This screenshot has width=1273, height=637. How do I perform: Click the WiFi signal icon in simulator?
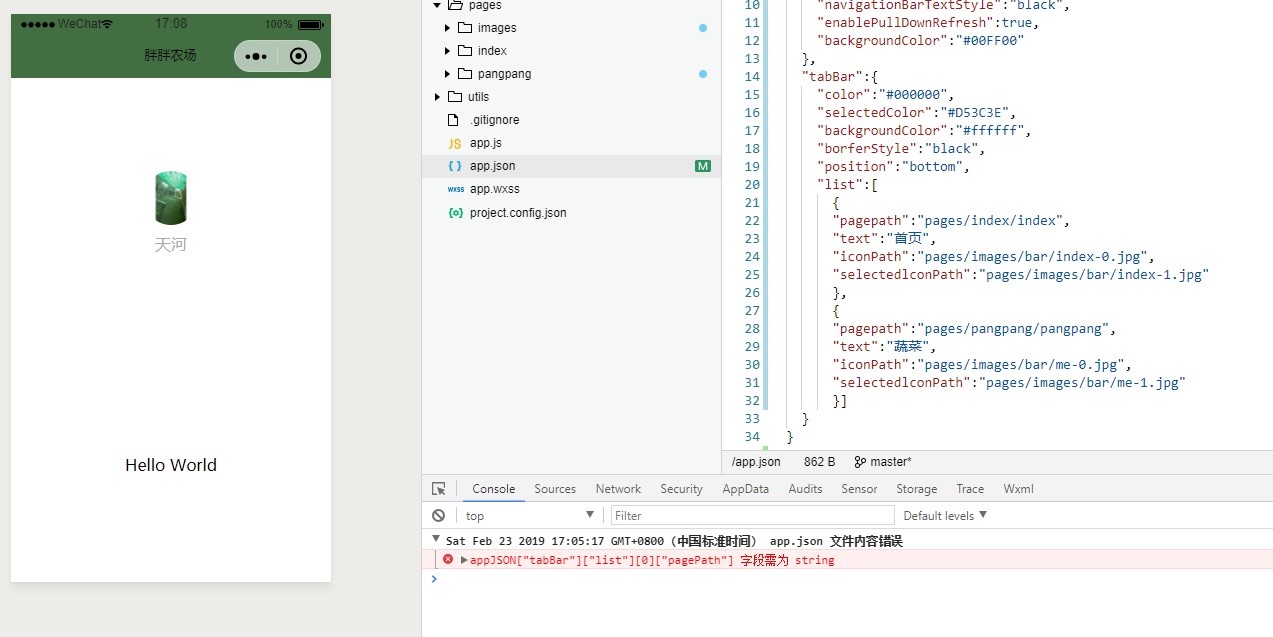(107, 24)
